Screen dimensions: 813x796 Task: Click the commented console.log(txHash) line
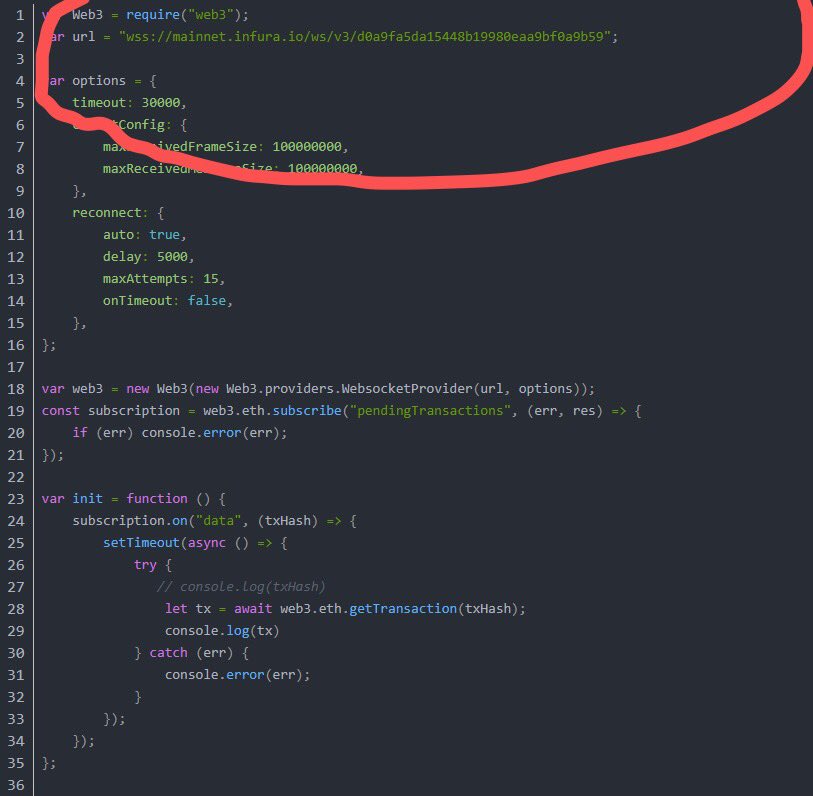241,587
